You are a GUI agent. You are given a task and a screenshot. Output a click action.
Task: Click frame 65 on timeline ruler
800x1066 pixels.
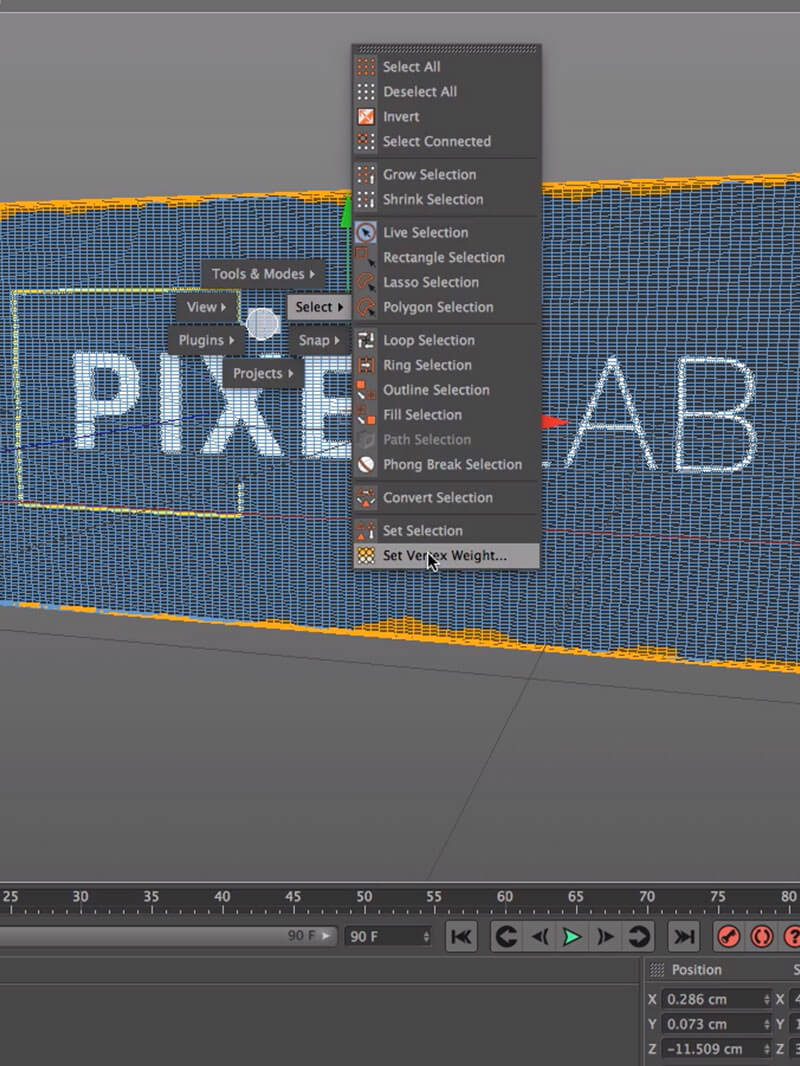[x=576, y=897]
